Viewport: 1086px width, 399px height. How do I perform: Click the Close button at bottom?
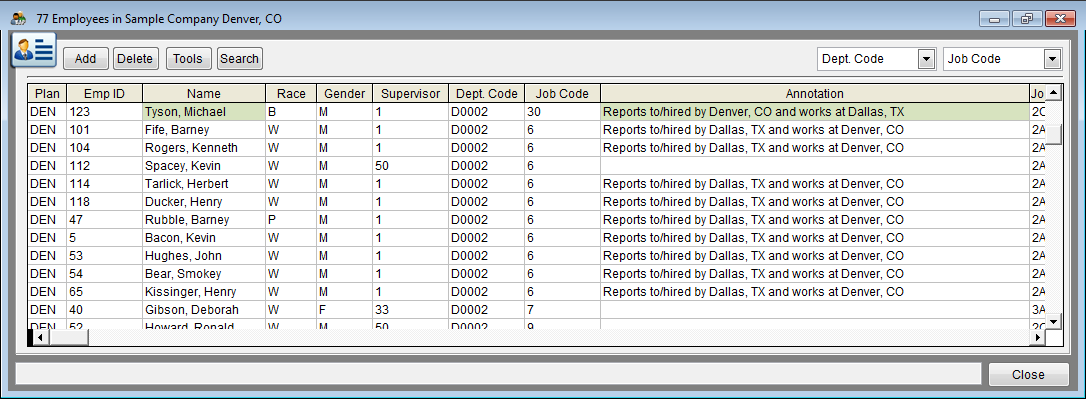tap(1028, 375)
